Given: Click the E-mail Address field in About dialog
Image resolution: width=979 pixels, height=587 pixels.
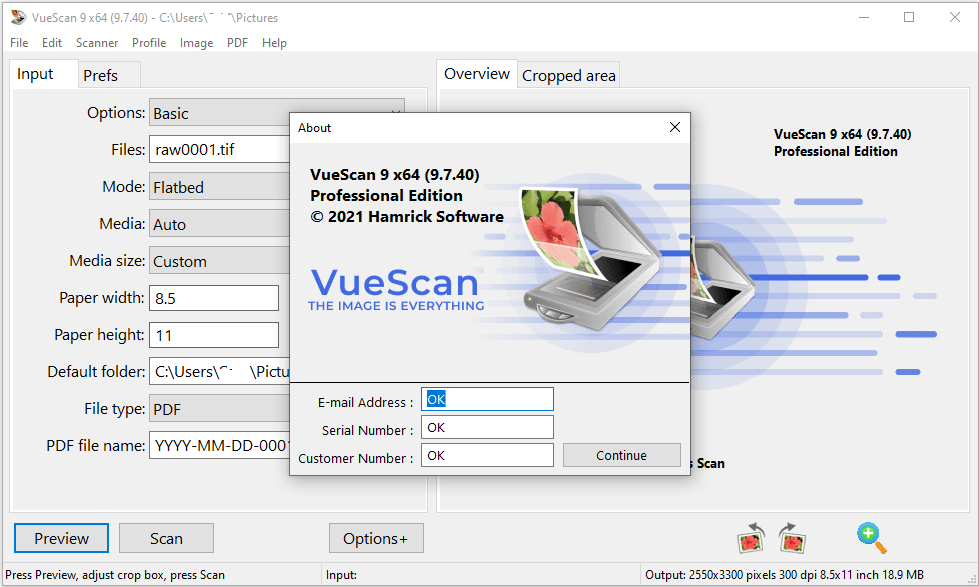Looking at the screenshot, I should point(487,399).
